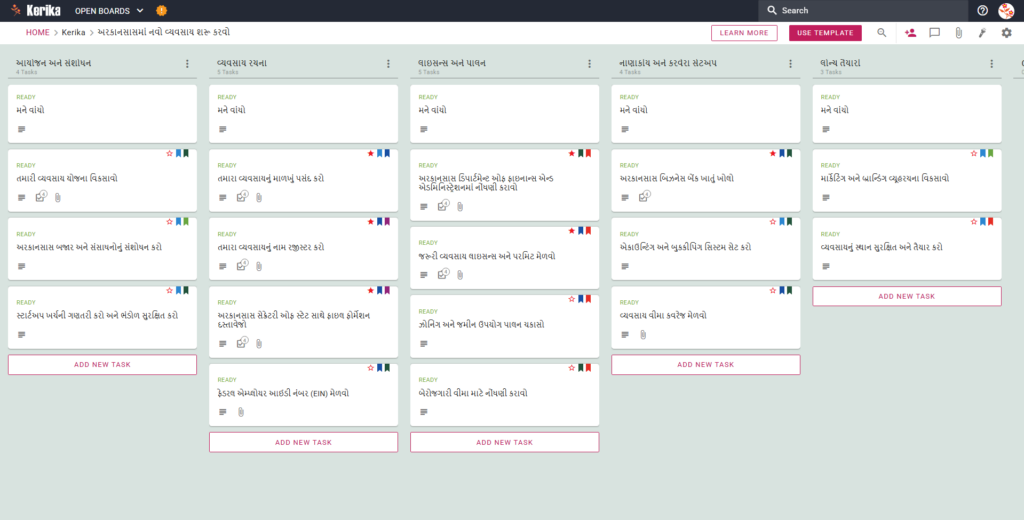This screenshot has width=1024, height=520.
Task: Click red tag on 'જરૂરી વ્યવસાય લાઇસન્સ' card
Action: coord(588,231)
